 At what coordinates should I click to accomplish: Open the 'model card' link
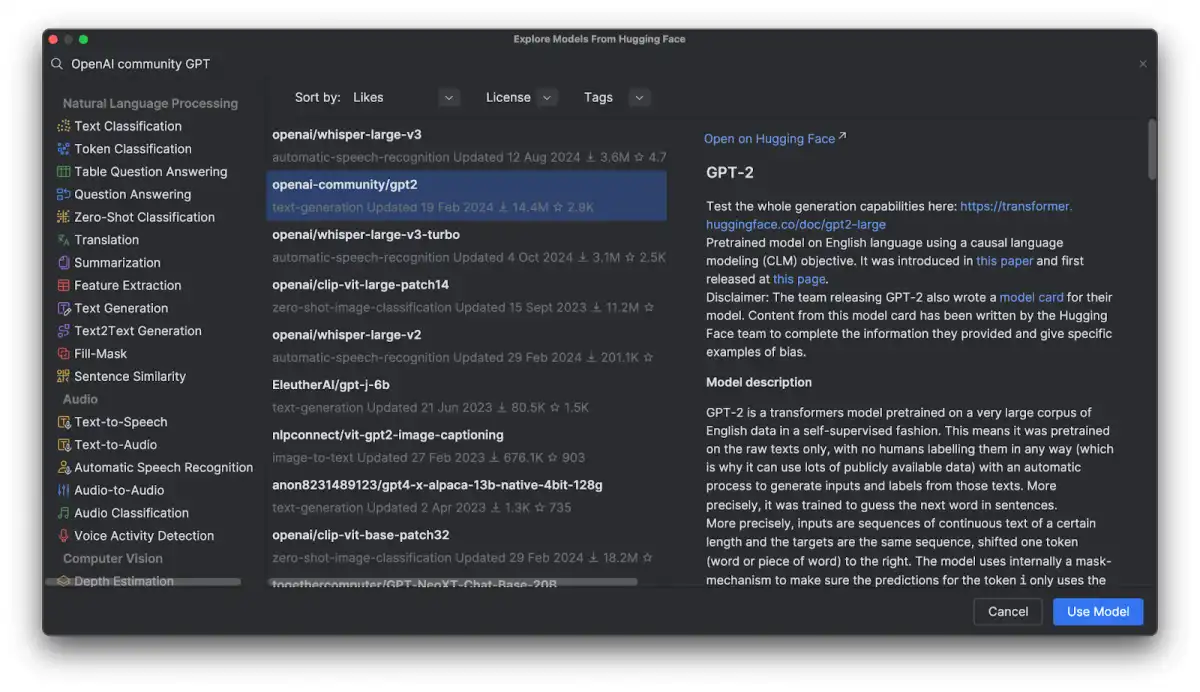point(1031,297)
